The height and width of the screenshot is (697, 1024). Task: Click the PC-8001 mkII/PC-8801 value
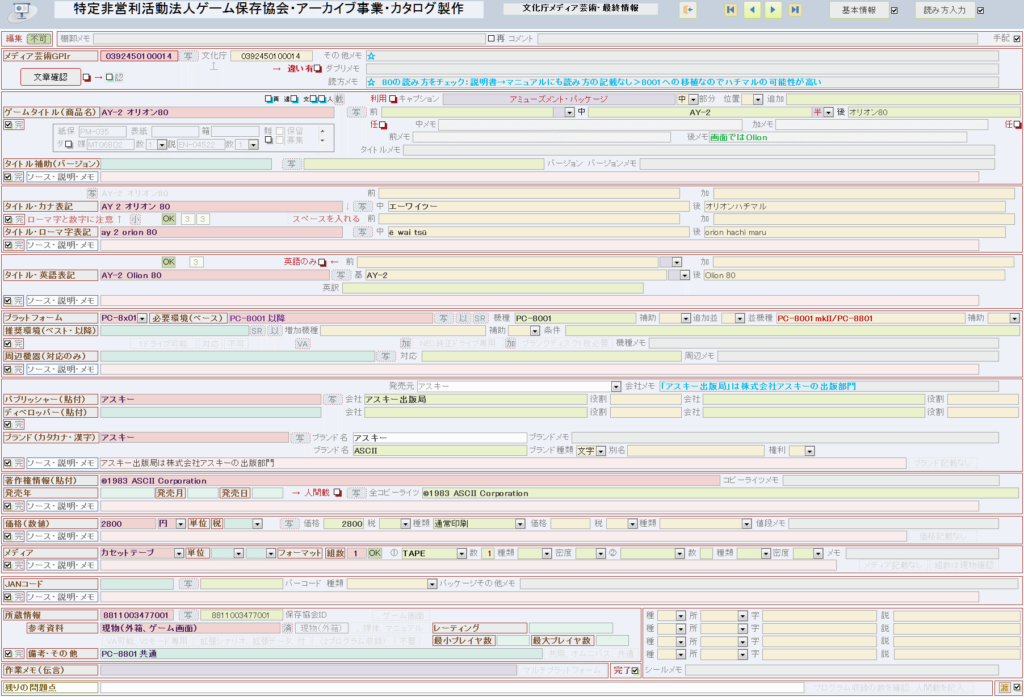(x=824, y=318)
